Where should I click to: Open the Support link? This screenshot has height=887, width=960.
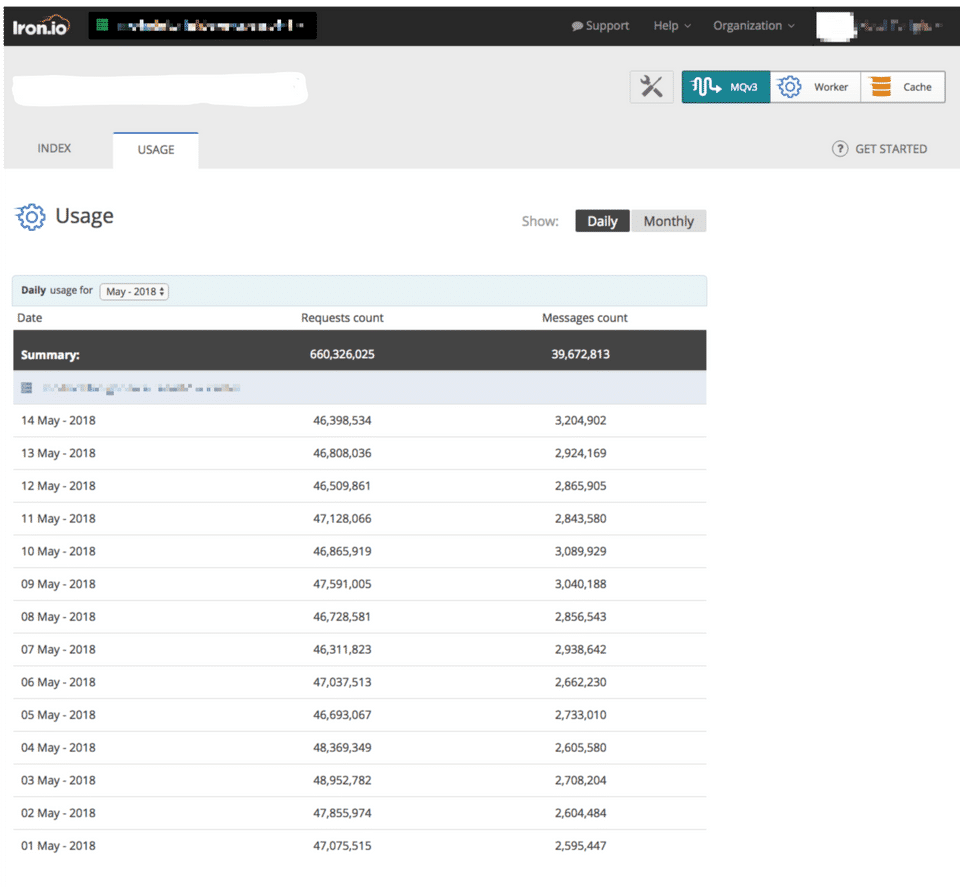click(x=600, y=26)
